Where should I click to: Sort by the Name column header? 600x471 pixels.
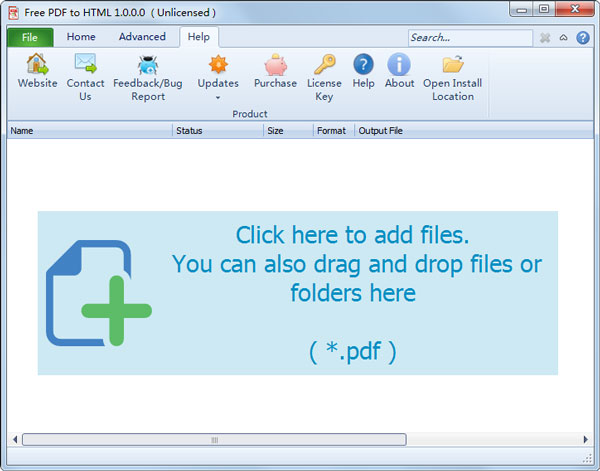tap(90, 131)
